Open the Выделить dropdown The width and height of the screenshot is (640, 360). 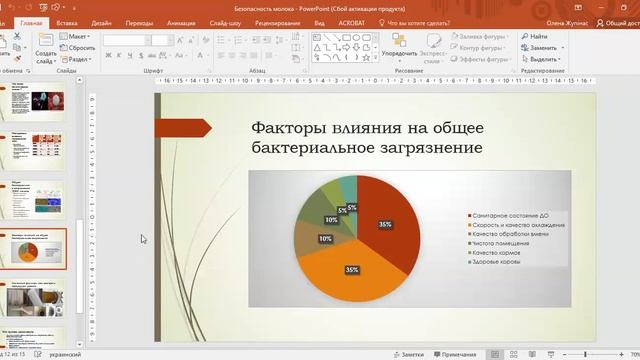point(541,59)
